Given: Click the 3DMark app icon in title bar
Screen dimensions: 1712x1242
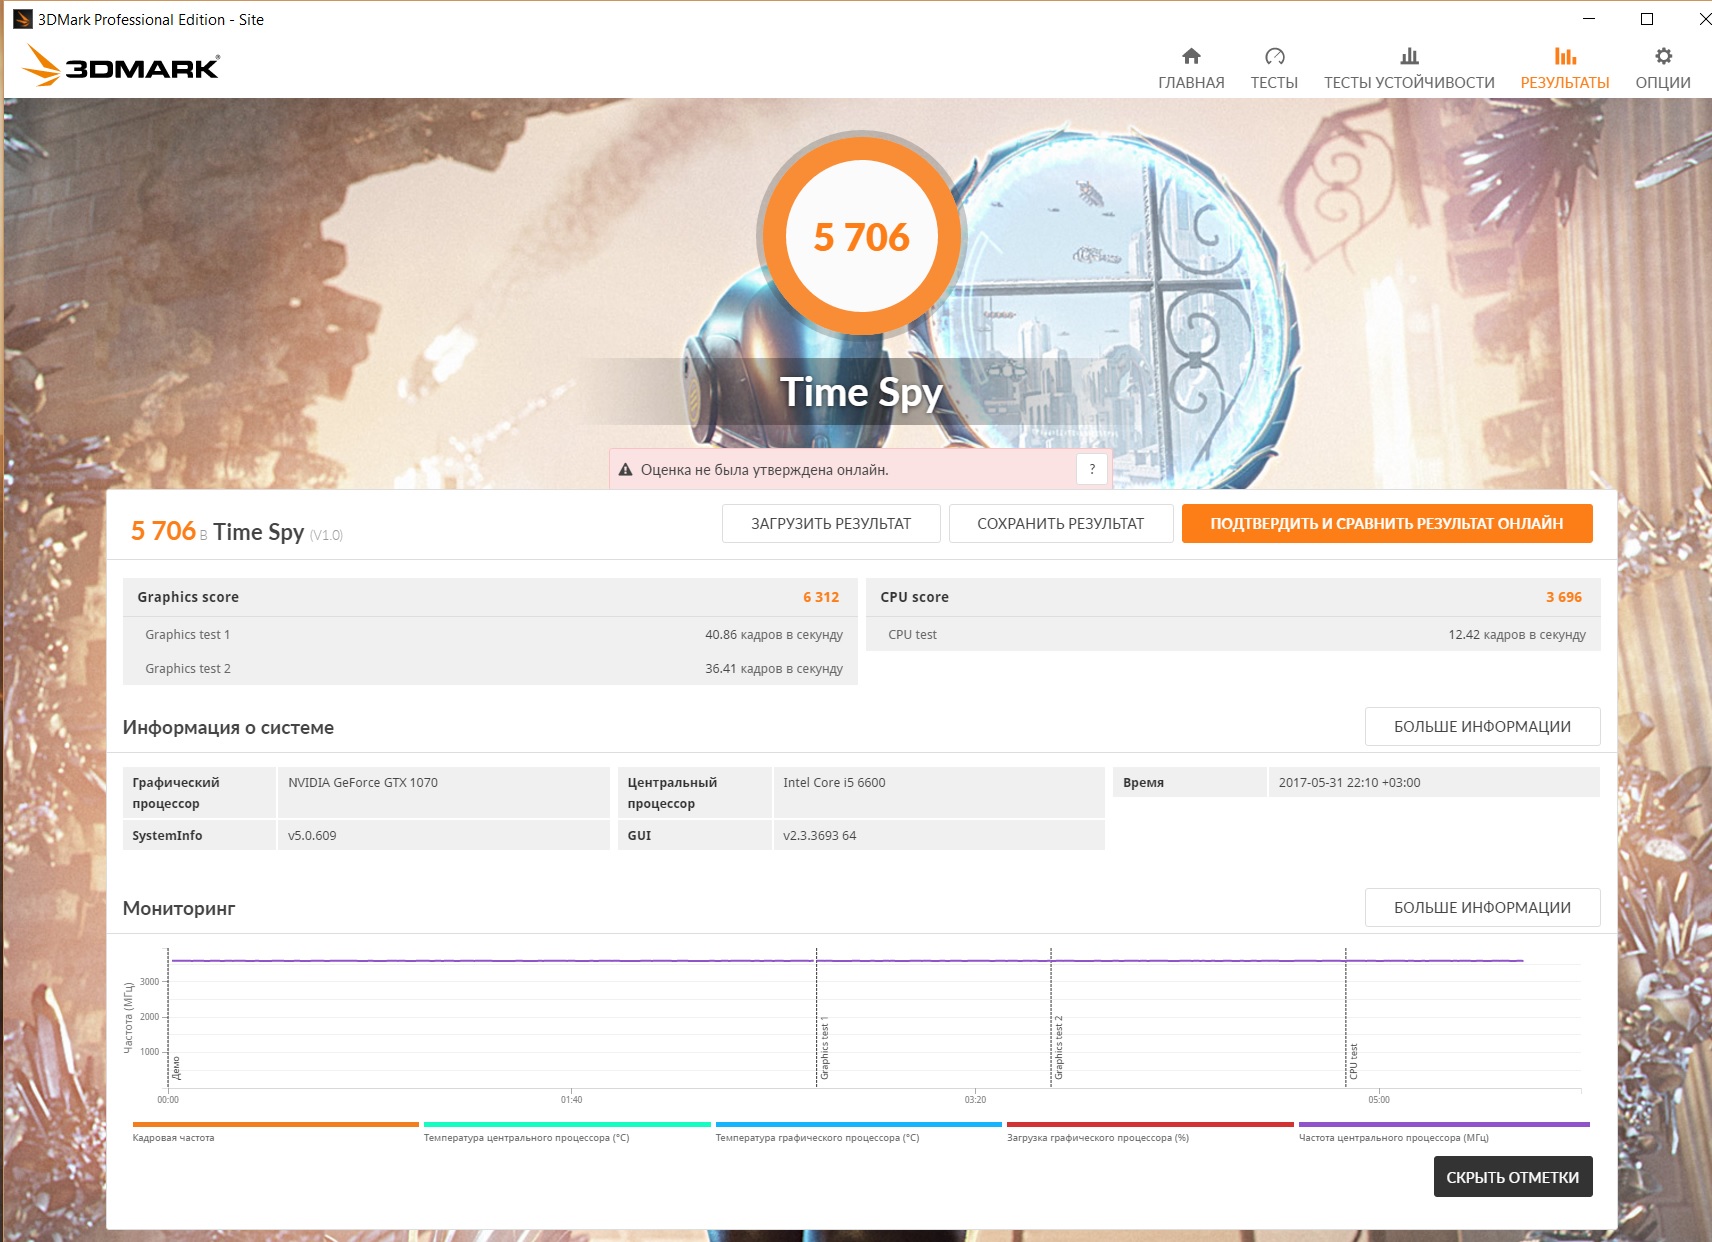Looking at the screenshot, I should [22, 19].
